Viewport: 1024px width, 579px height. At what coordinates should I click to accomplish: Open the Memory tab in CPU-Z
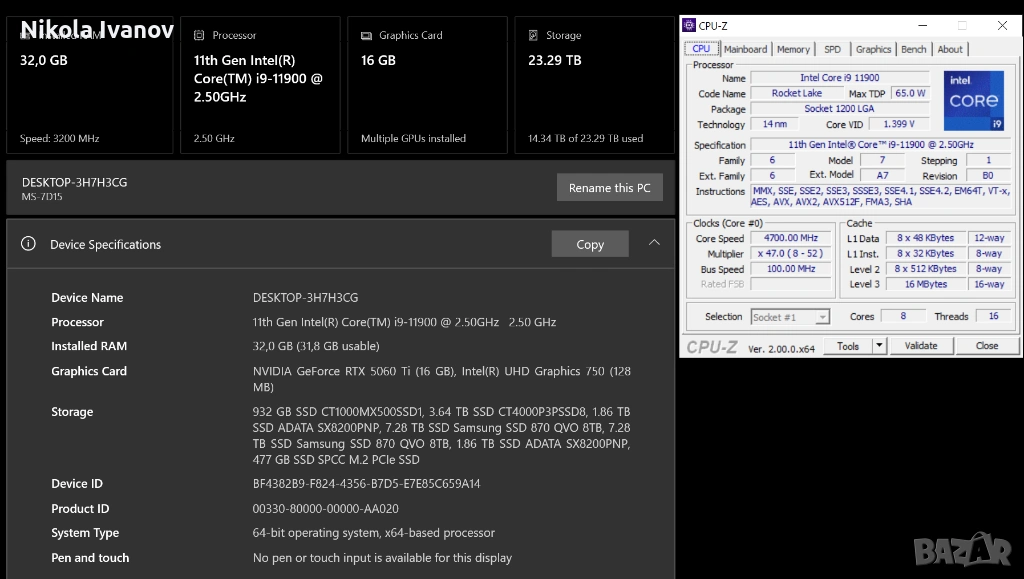click(x=793, y=49)
